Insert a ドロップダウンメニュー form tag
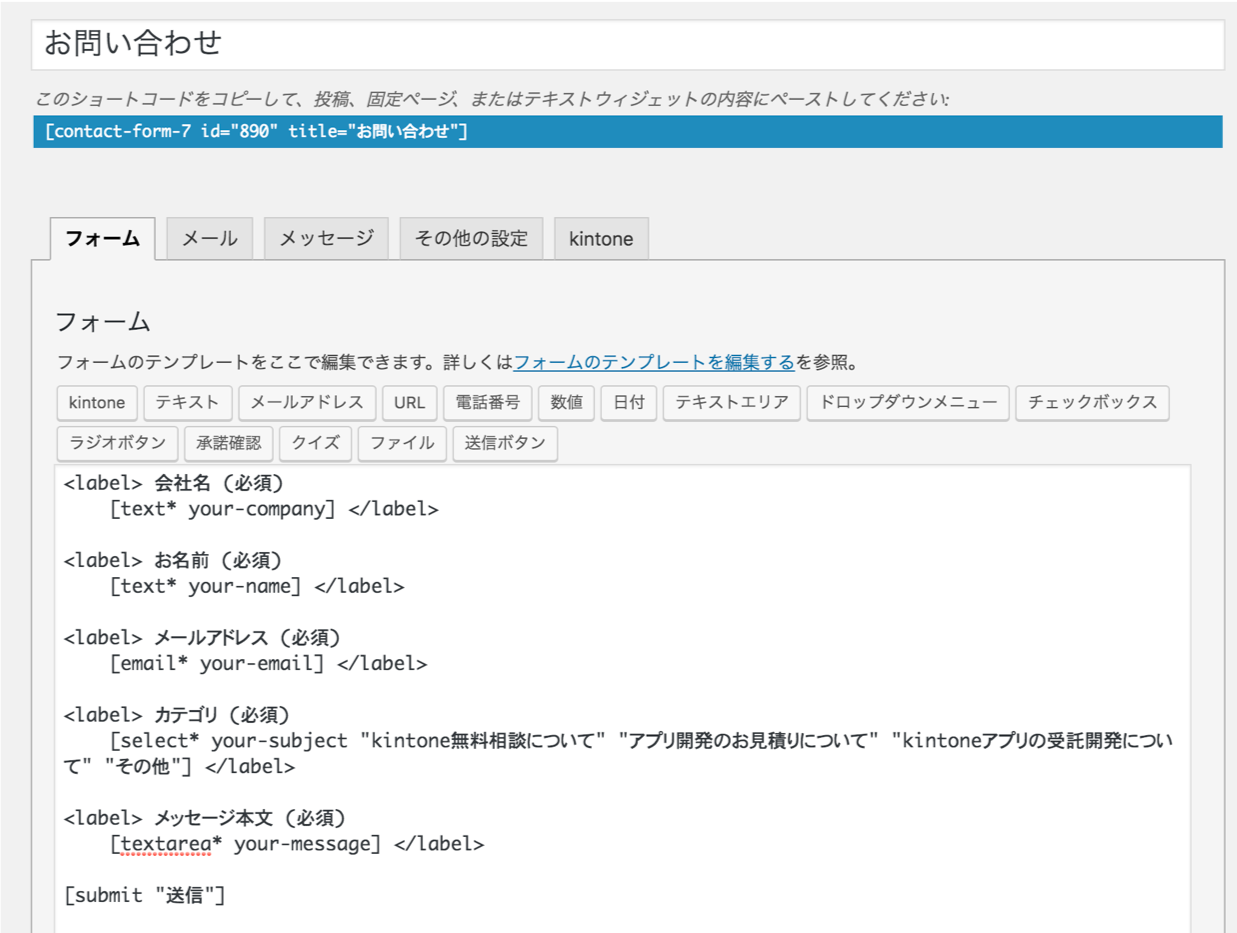Screen dimensions: 1237x933 coord(905,403)
